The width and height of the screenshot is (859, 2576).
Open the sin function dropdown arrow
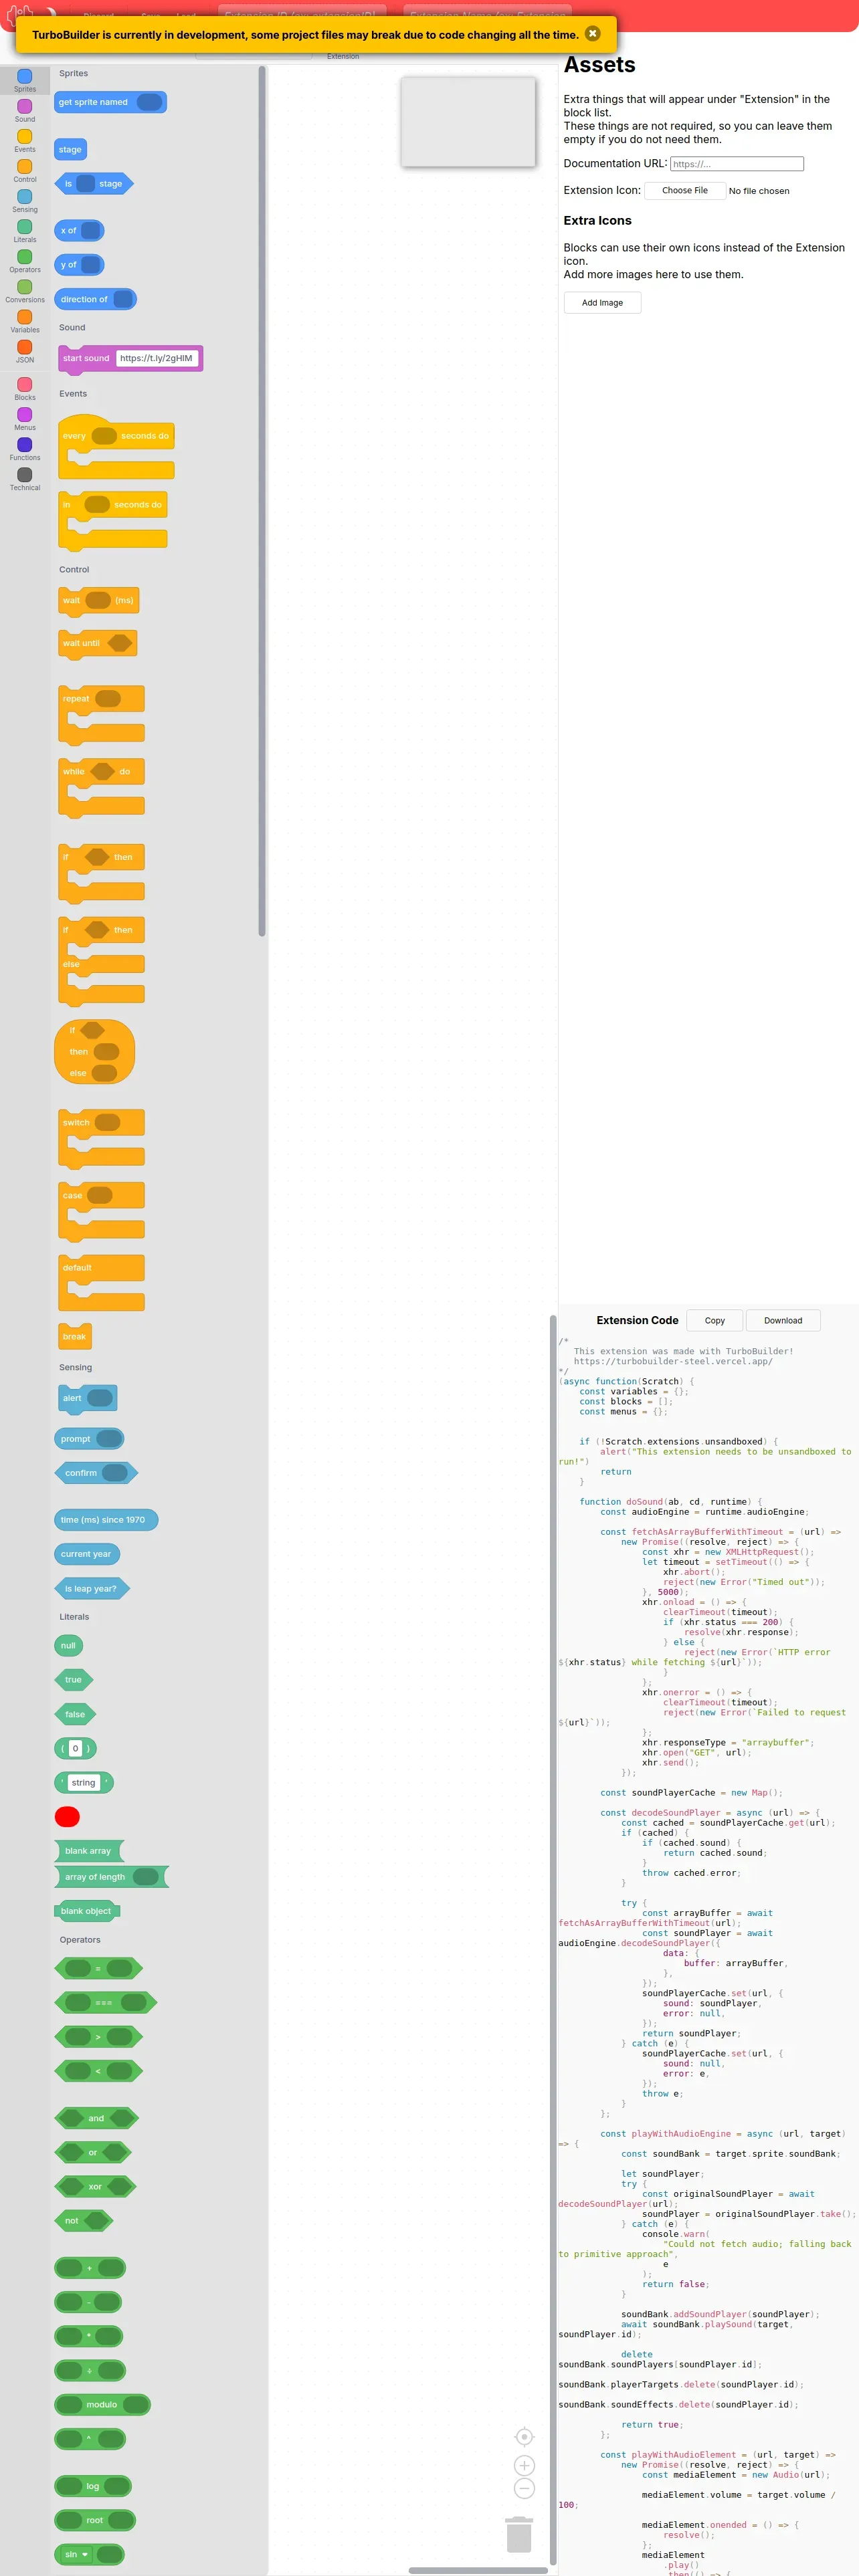[84, 2554]
